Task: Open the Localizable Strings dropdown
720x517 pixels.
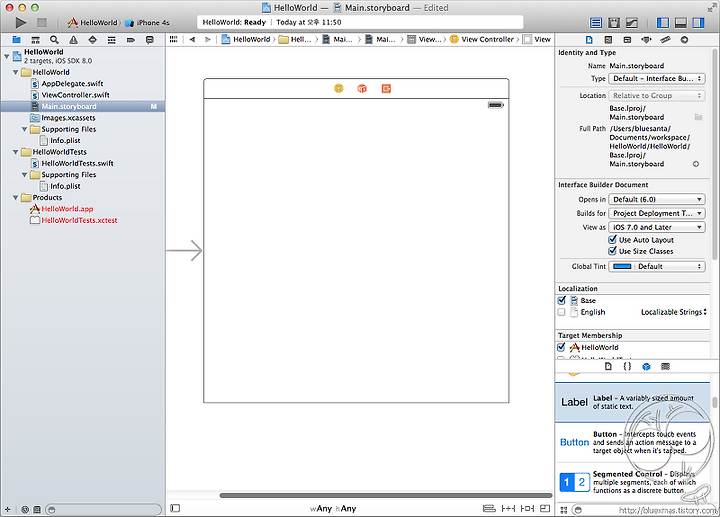Action: click(x=674, y=312)
